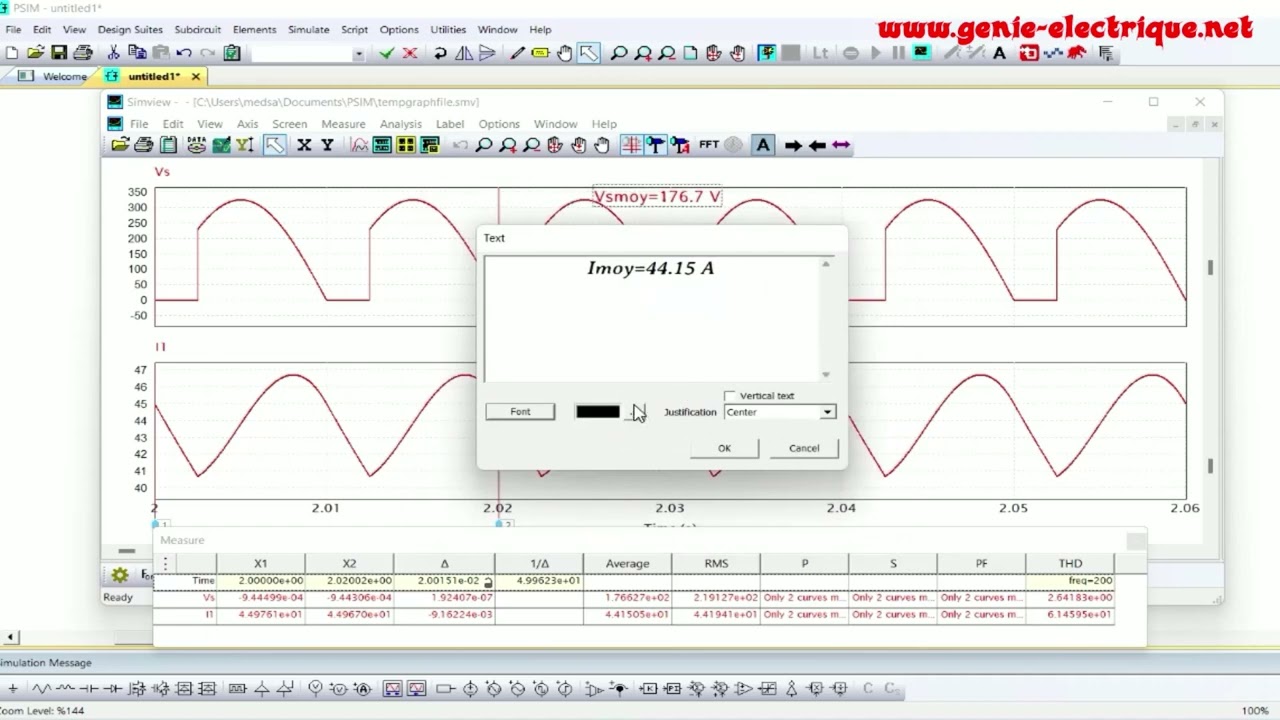Click the Pan hand icon in Simview toolbar

602,145
